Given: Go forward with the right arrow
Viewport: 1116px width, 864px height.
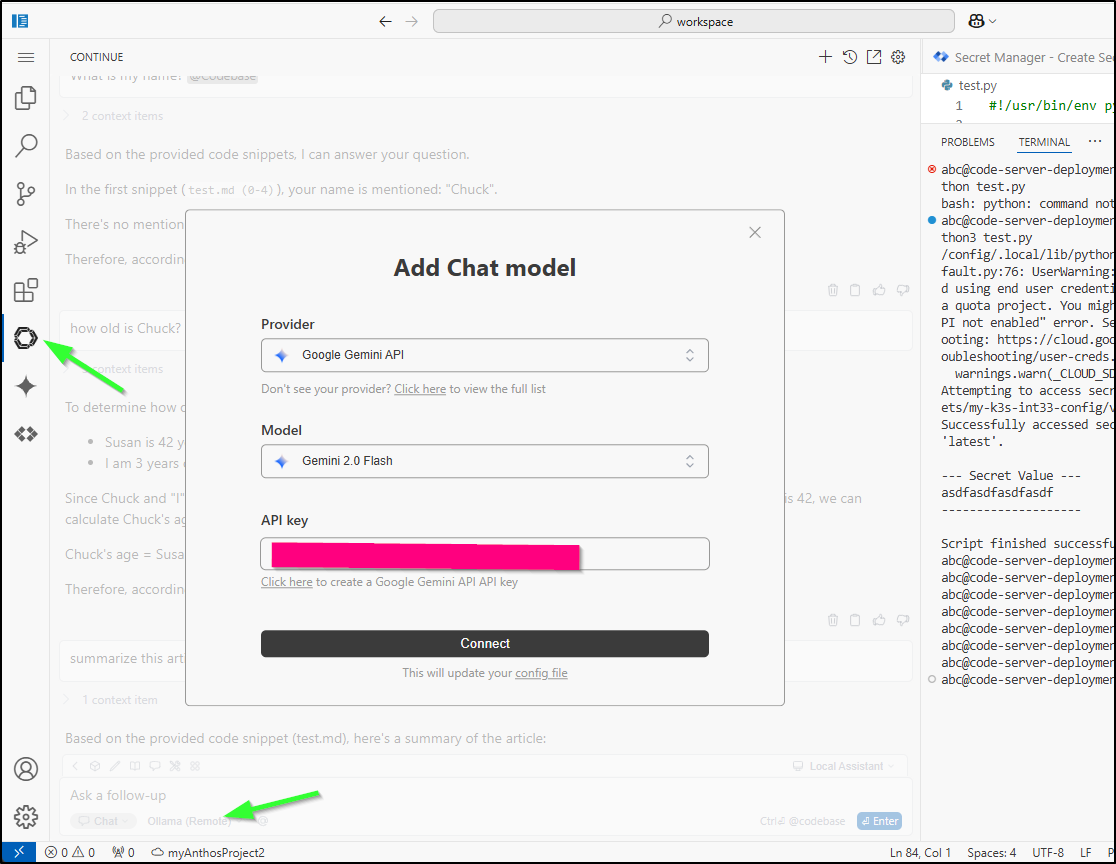Looking at the screenshot, I should tap(411, 21).
